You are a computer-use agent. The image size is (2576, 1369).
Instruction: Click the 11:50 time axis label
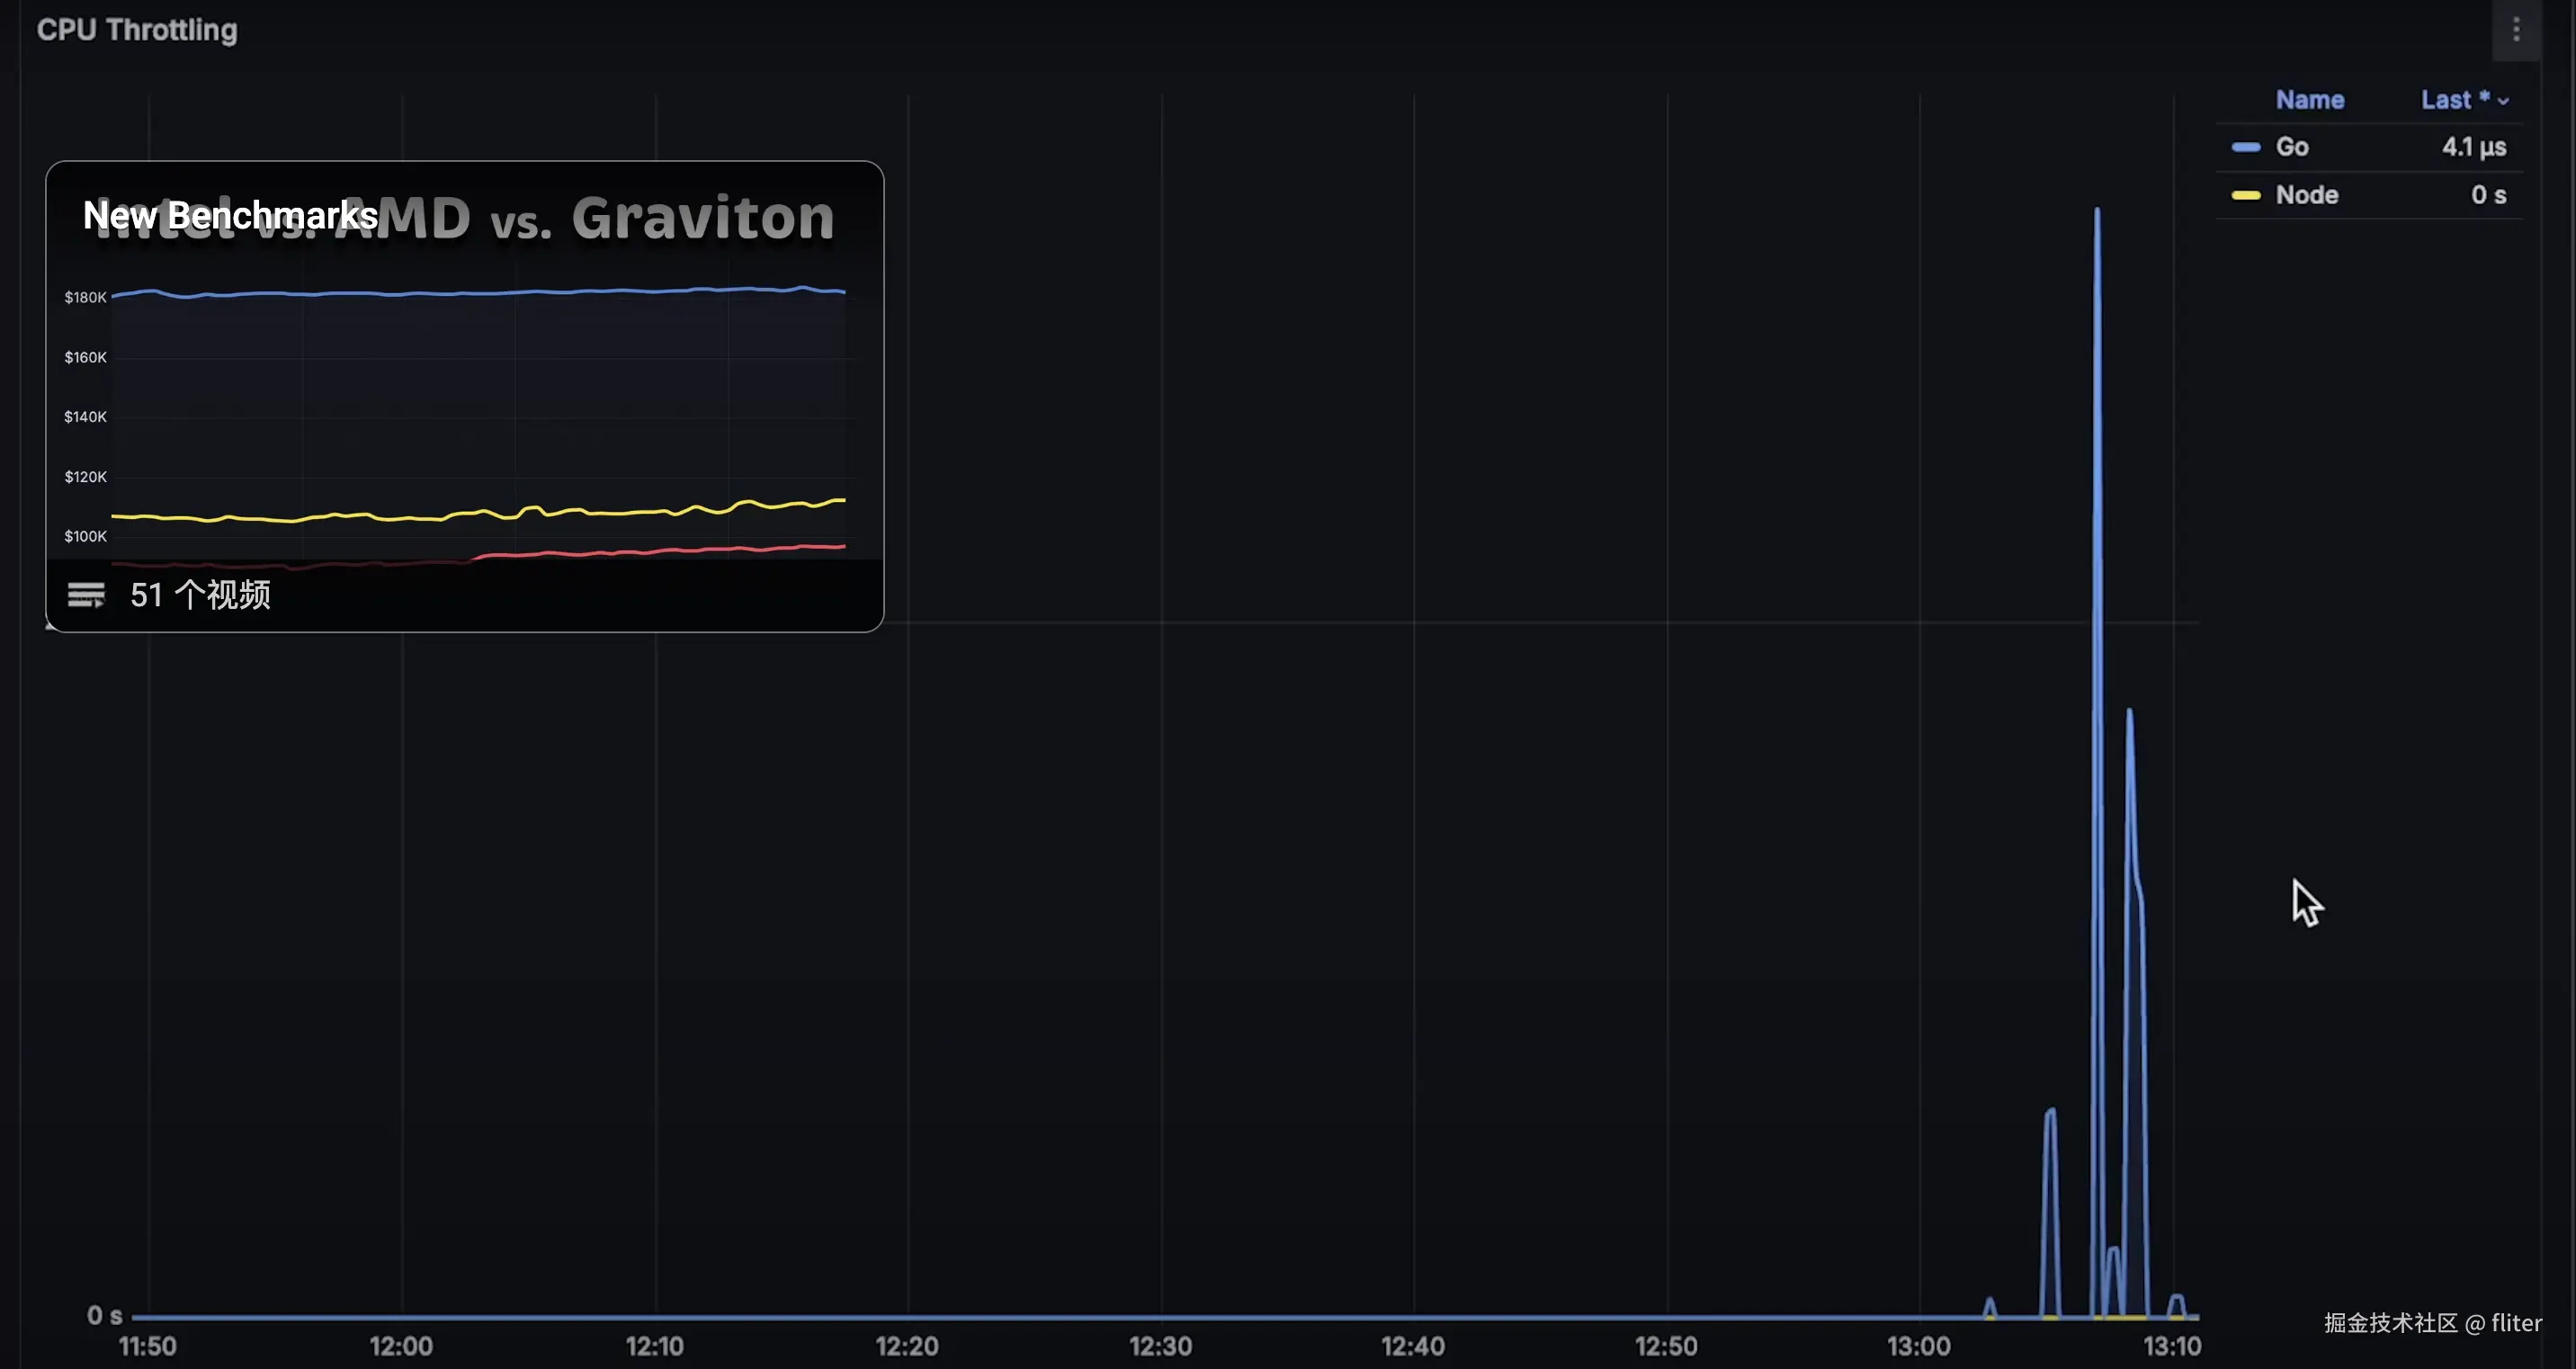coord(148,1346)
